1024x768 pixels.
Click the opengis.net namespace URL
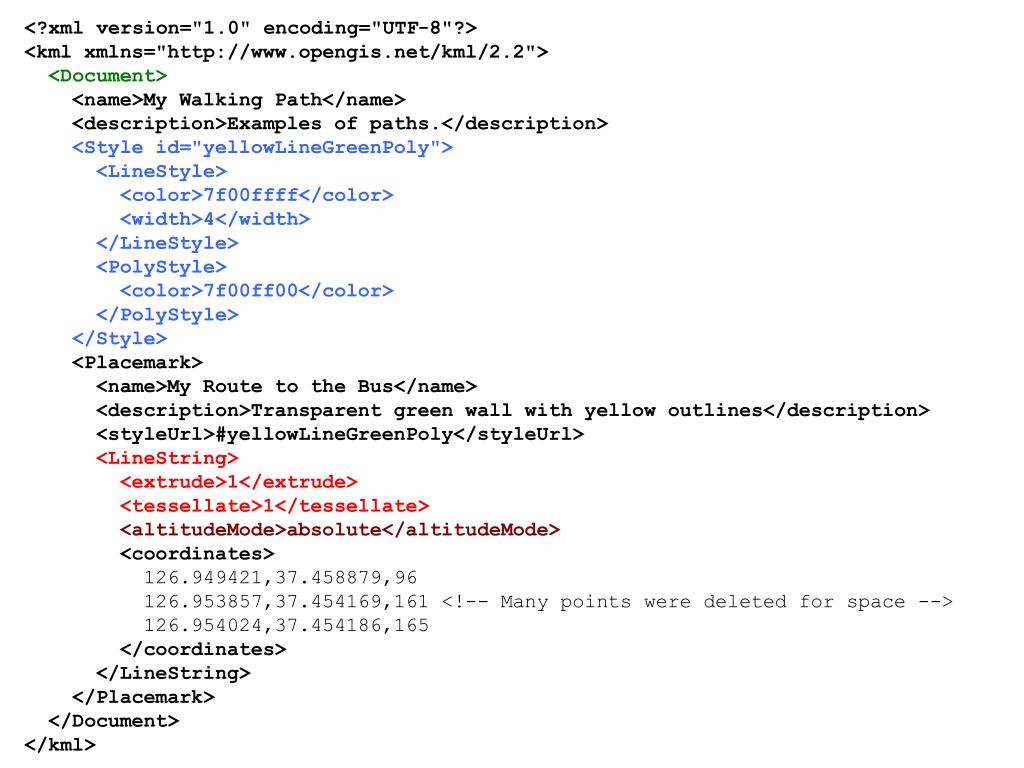tap(346, 52)
